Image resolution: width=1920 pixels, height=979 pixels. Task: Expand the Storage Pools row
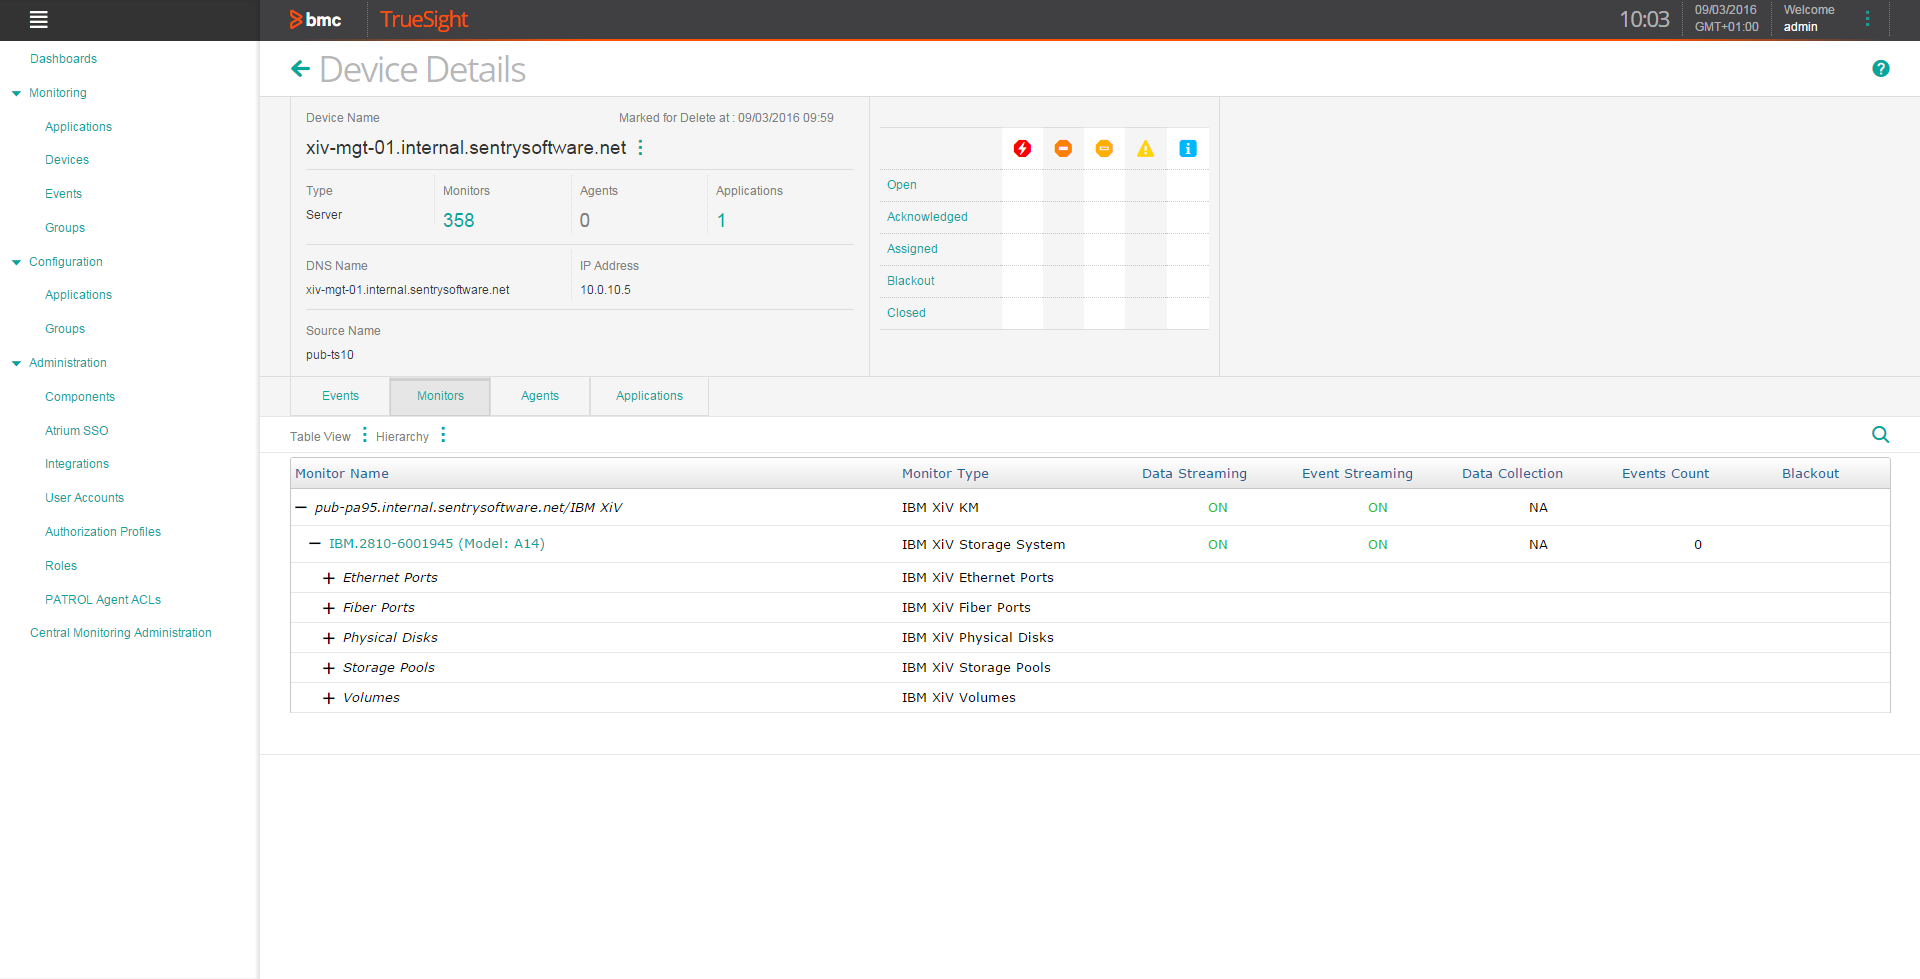pos(328,668)
